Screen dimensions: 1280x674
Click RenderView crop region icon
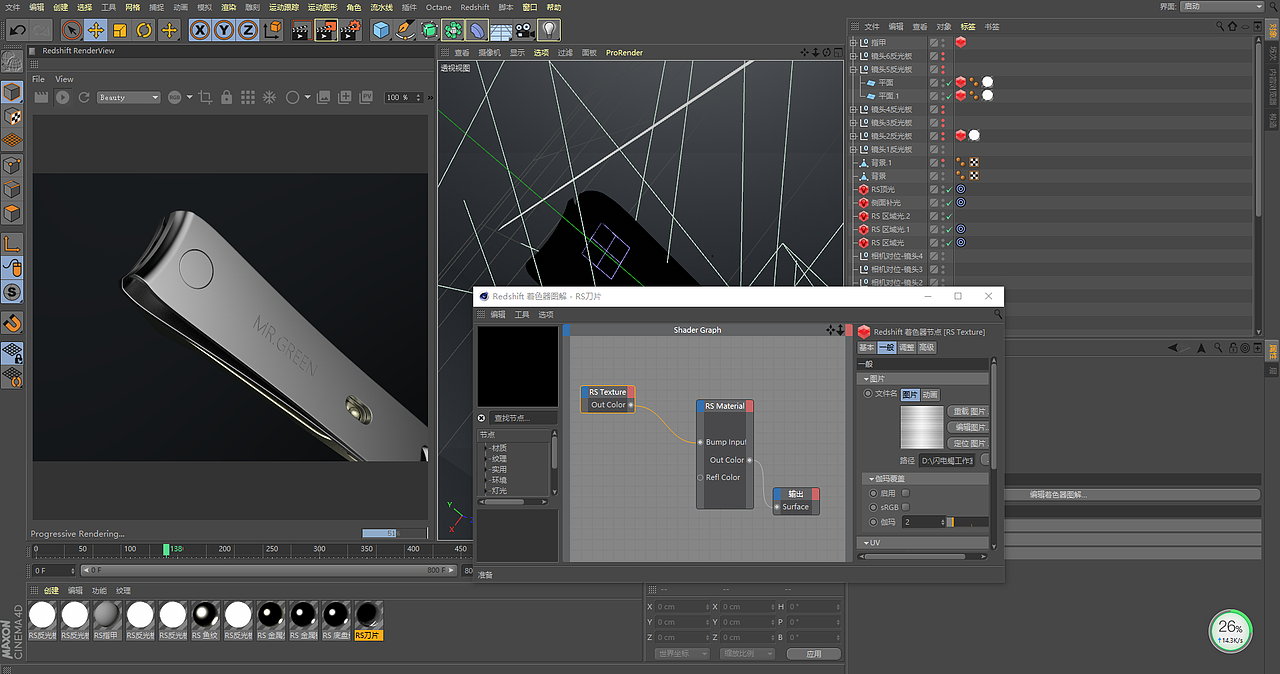(206, 97)
